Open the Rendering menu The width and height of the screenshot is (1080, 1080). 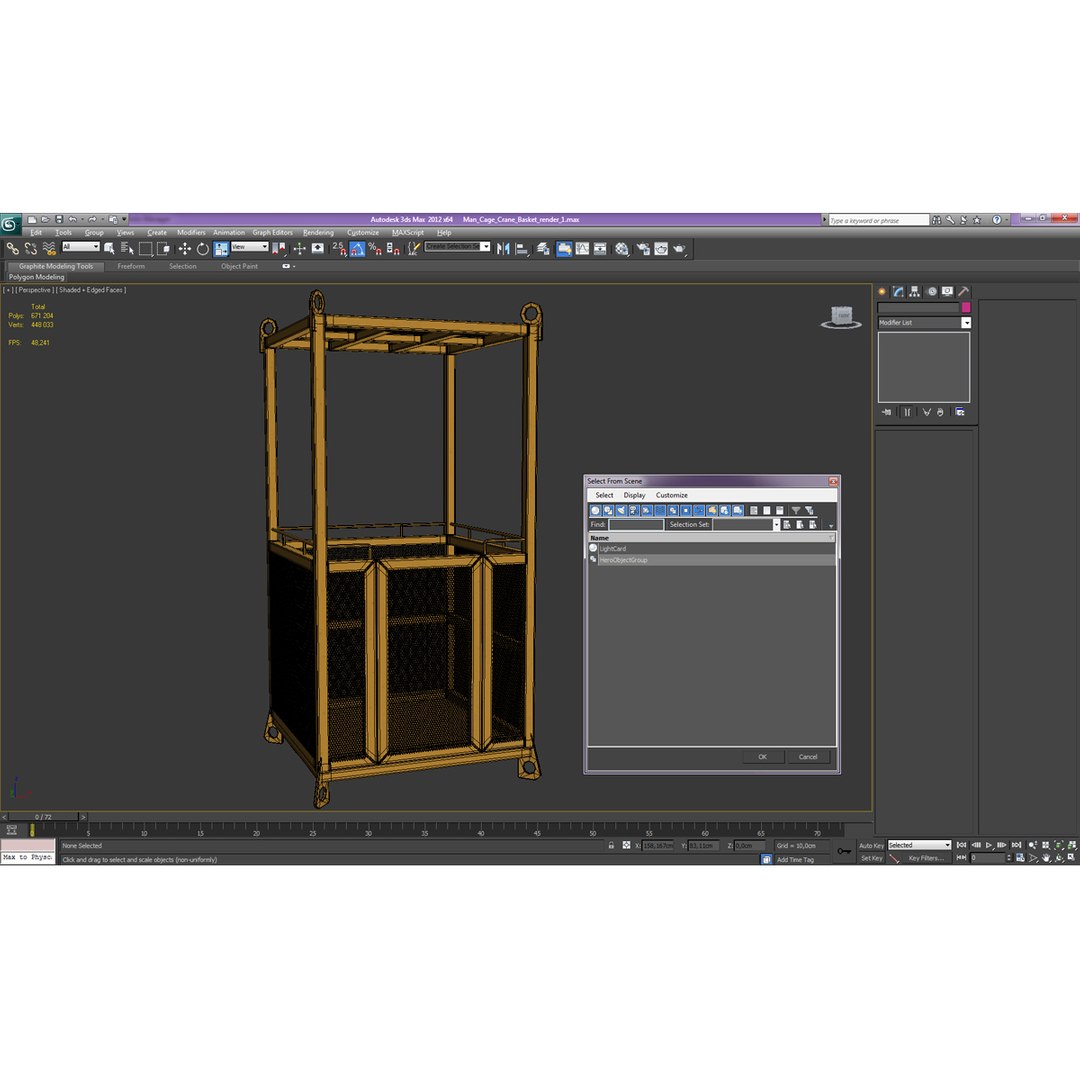(x=318, y=233)
